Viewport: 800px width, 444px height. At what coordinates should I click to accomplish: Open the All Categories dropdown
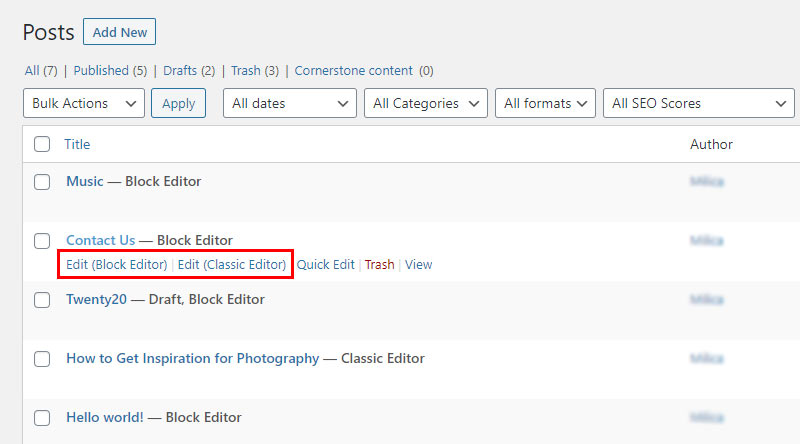[x=426, y=103]
